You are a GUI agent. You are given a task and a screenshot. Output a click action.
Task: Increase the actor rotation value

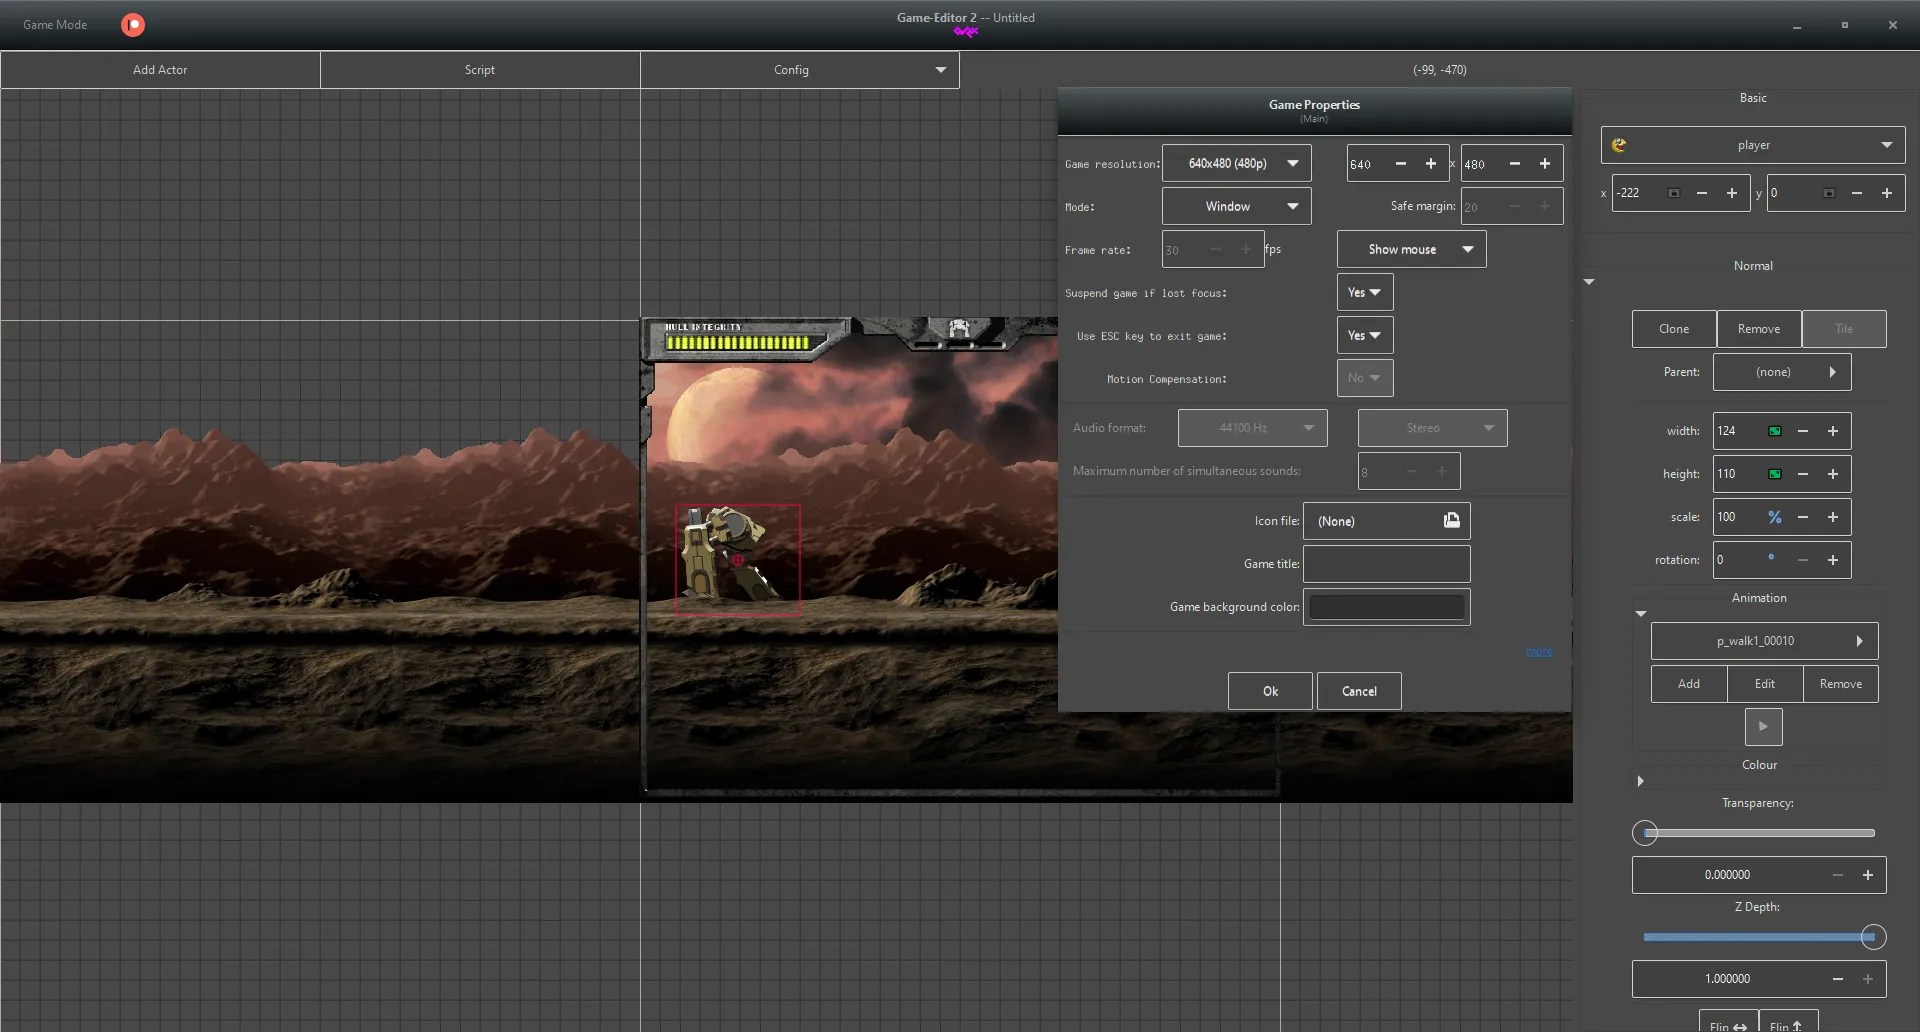[x=1833, y=560]
